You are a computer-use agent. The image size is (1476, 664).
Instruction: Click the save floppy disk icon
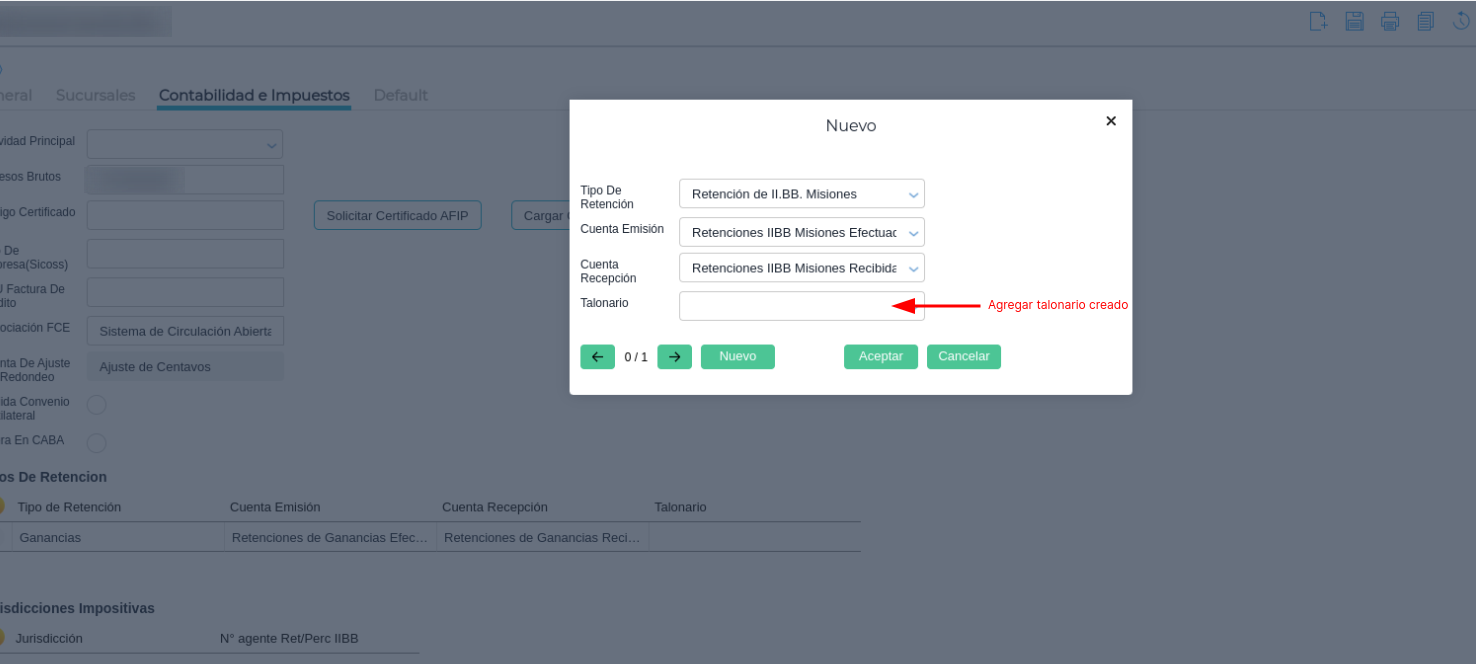1354,21
